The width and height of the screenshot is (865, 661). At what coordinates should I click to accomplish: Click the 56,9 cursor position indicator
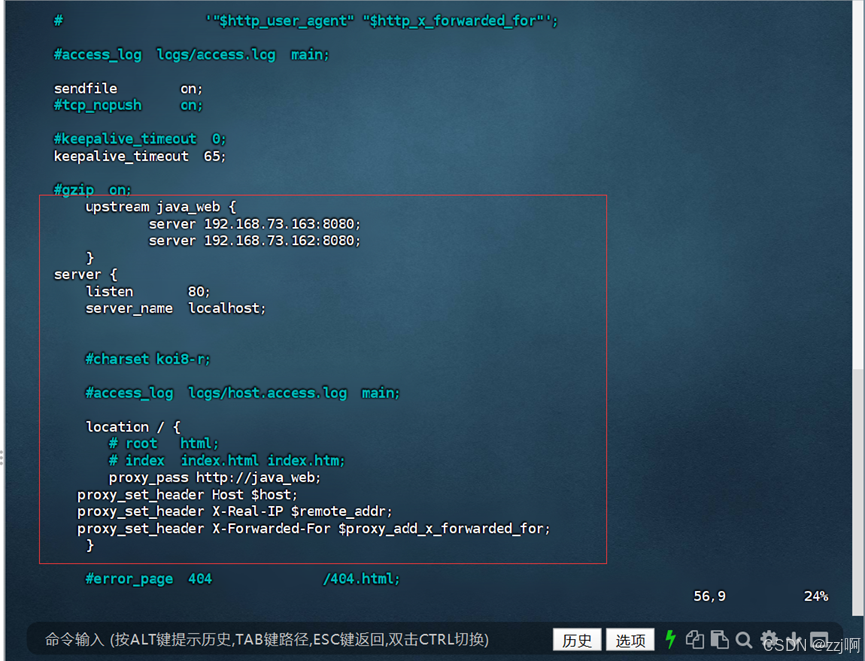pyautogui.click(x=709, y=595)
